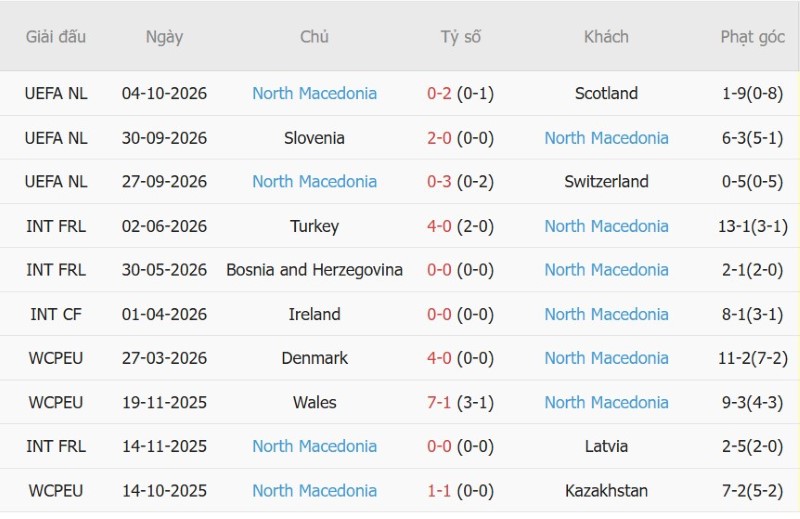
Task: Click the 4-0 score for Turkey match
Action: click(439, 226)
